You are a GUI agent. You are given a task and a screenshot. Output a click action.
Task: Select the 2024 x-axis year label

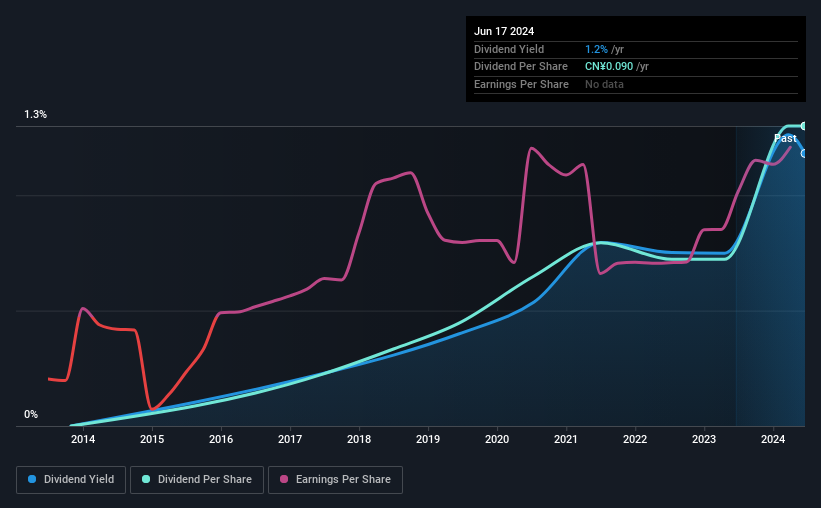pos(773,439)
